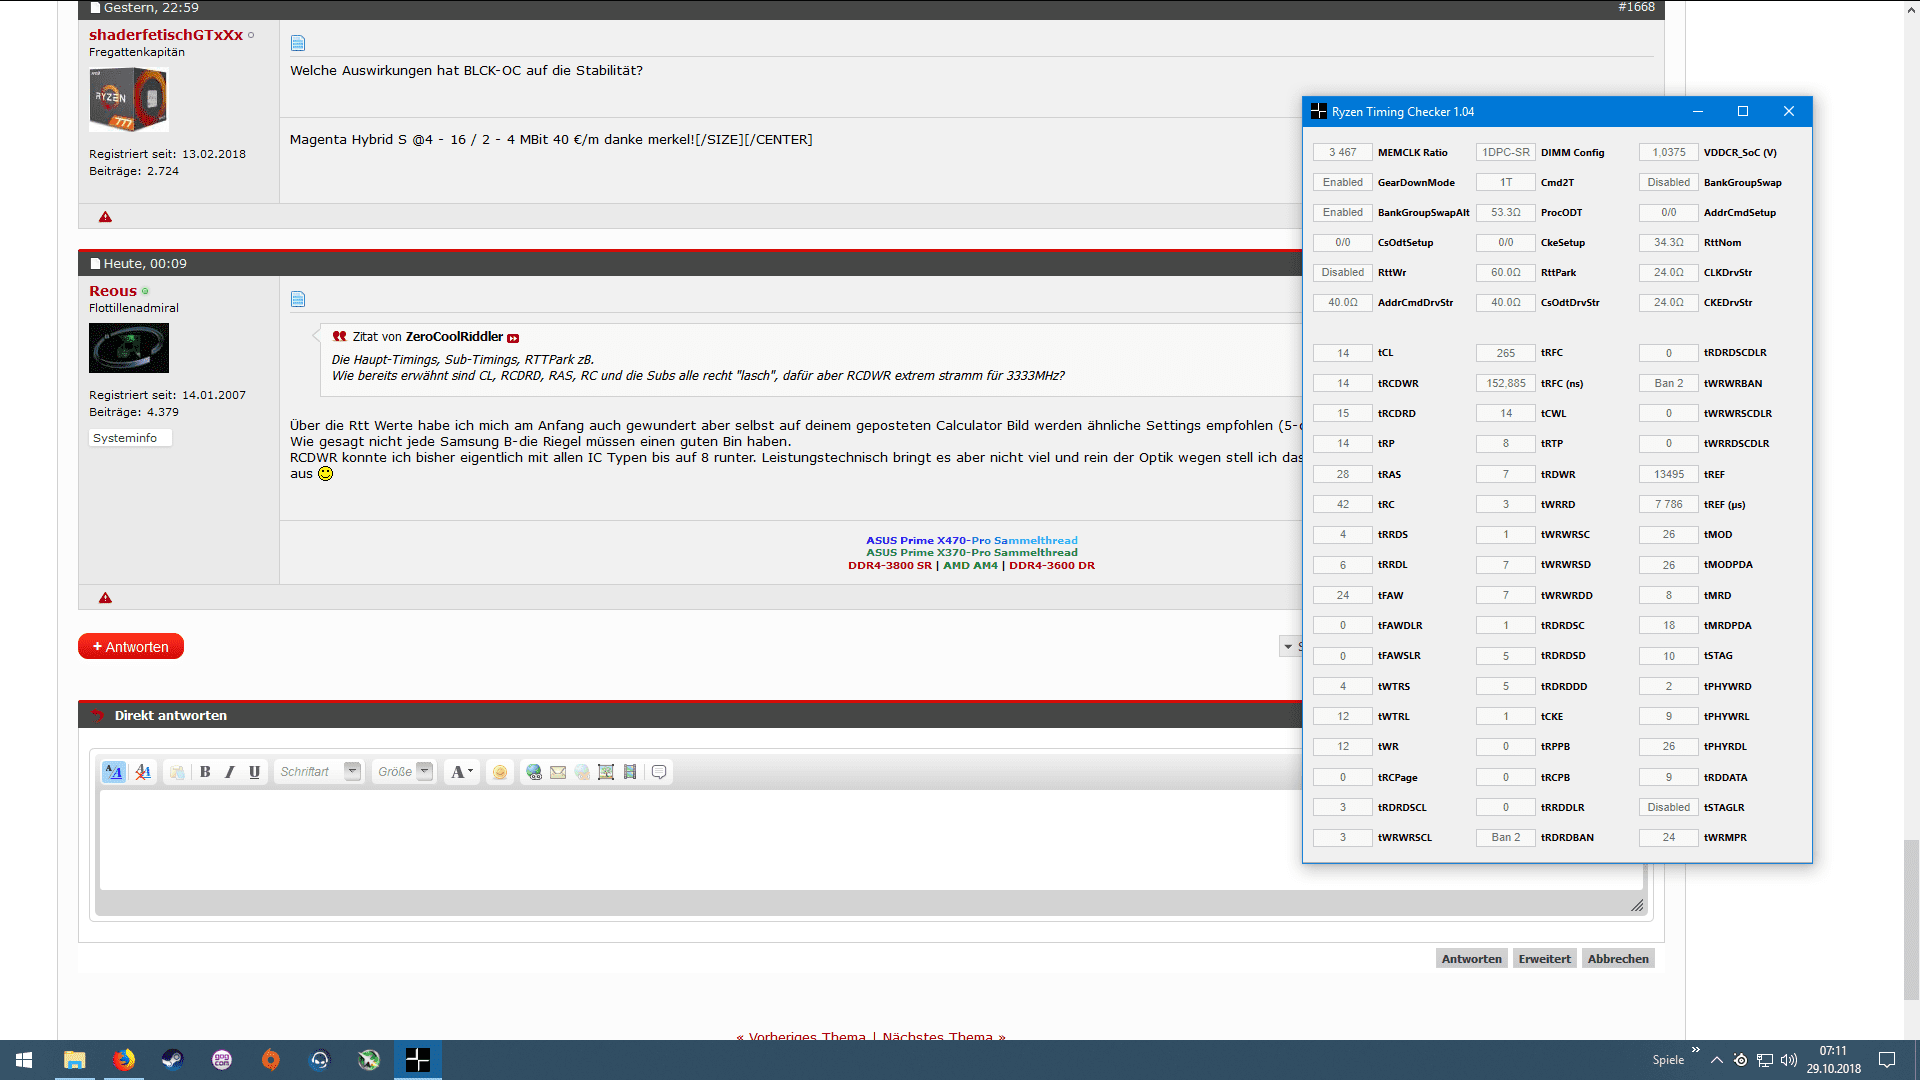Open Firefox from the taskbar
1920x1080 pixels.
point(124,1060)
